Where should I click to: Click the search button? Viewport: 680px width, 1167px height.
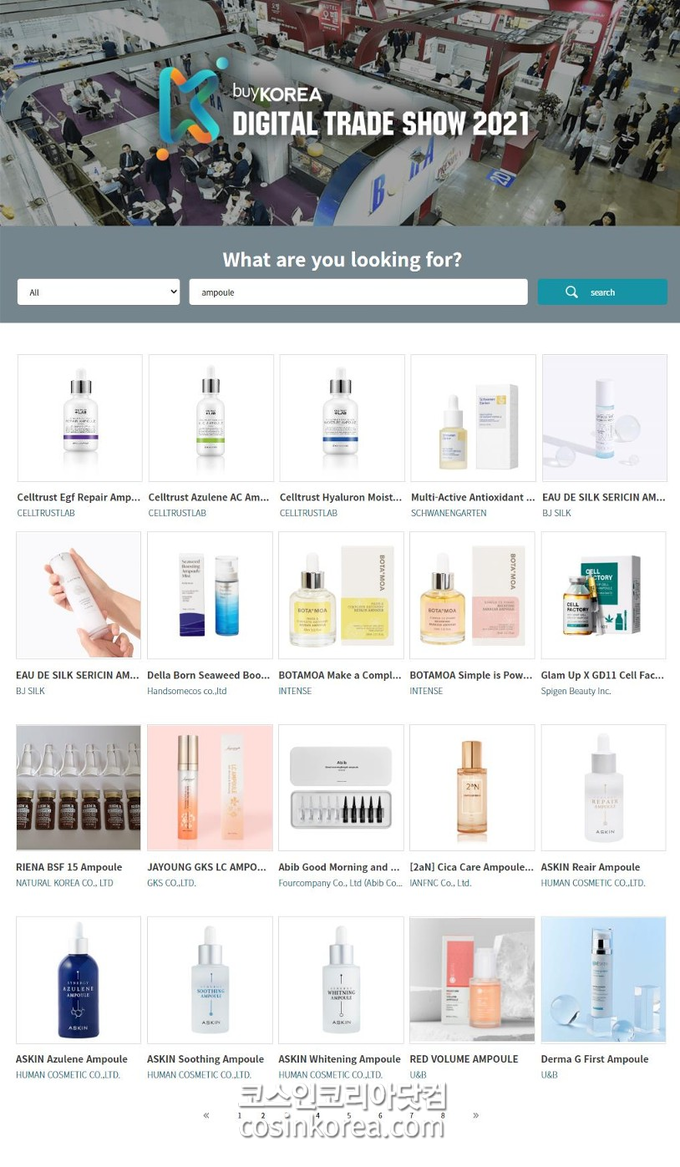coord(603,292)
